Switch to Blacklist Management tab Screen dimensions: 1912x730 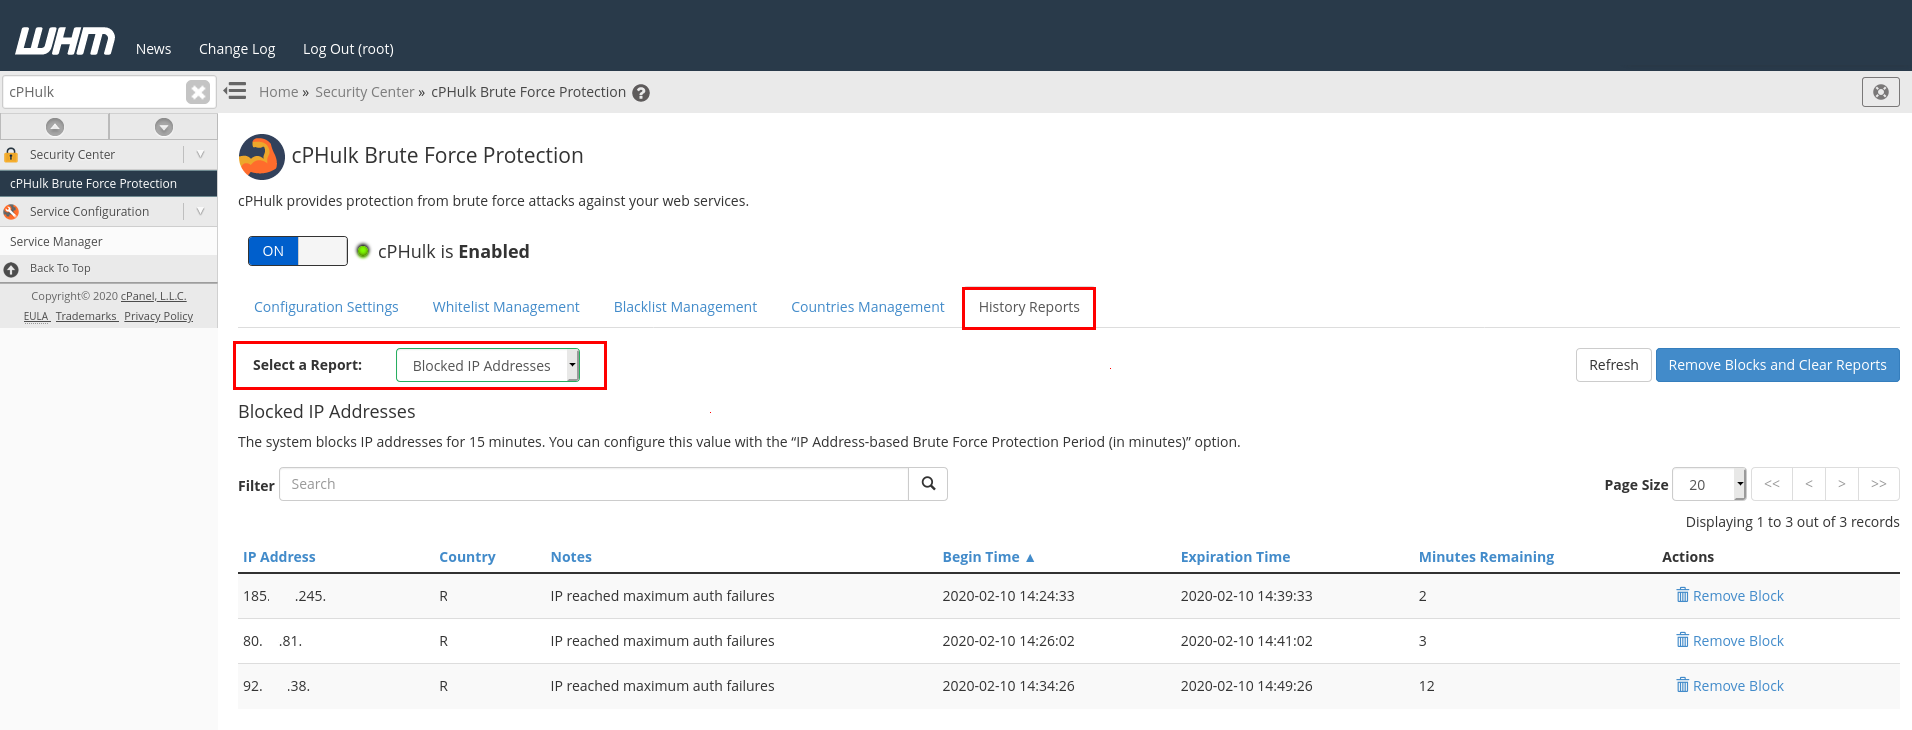tap(685, 307)
